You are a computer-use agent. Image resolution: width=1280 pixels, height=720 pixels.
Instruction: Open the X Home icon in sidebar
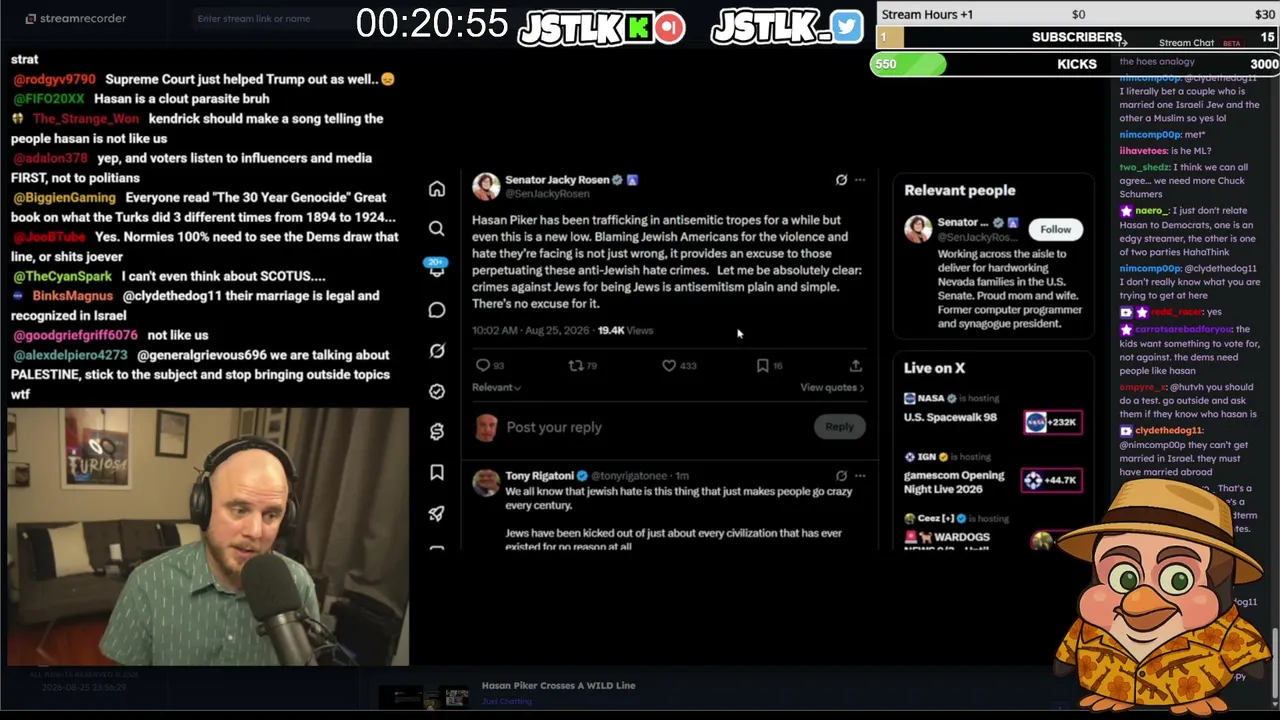pyautogui.click(x=437, y=189)
